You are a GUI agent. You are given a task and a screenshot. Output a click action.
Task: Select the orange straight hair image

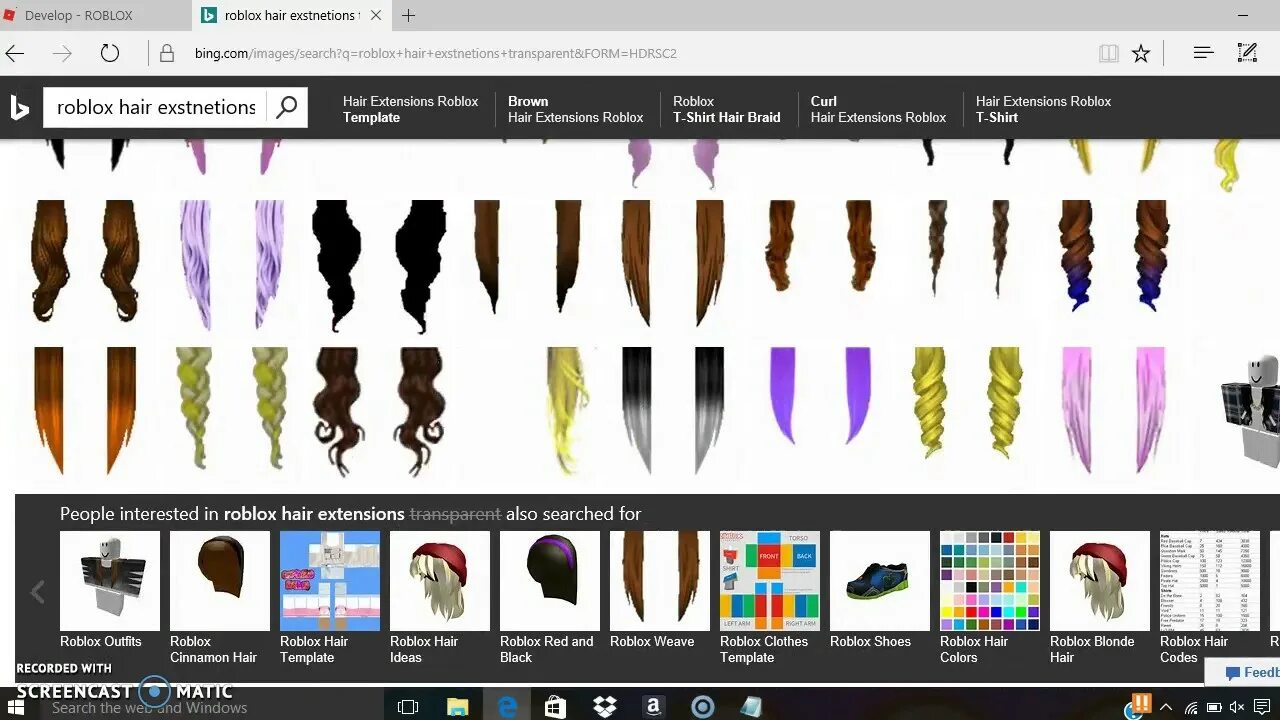(x=85, y=410)
